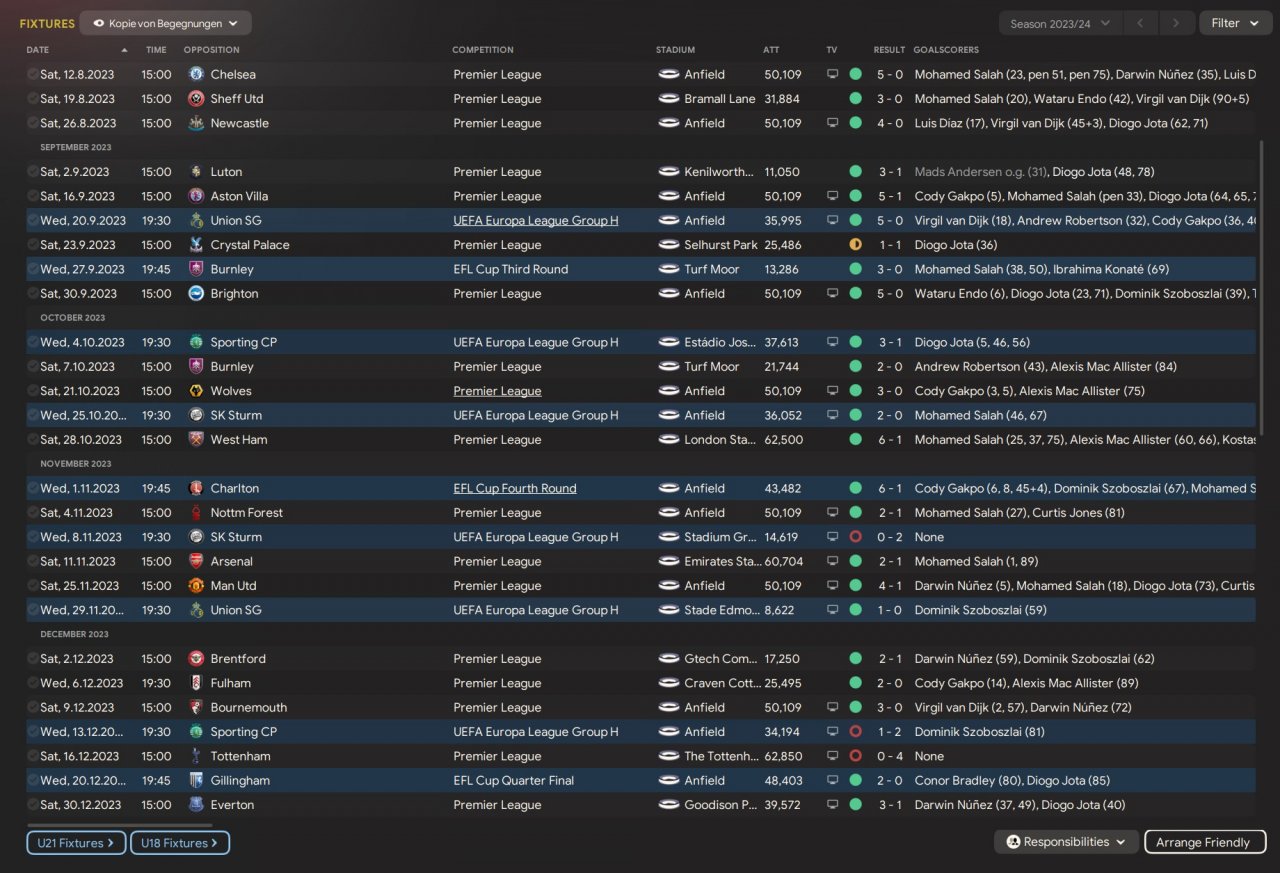The height and width of the screenshot is (873, 1280).
Task: Click the Tottenham club badge
Action: (x=196, y=756)
